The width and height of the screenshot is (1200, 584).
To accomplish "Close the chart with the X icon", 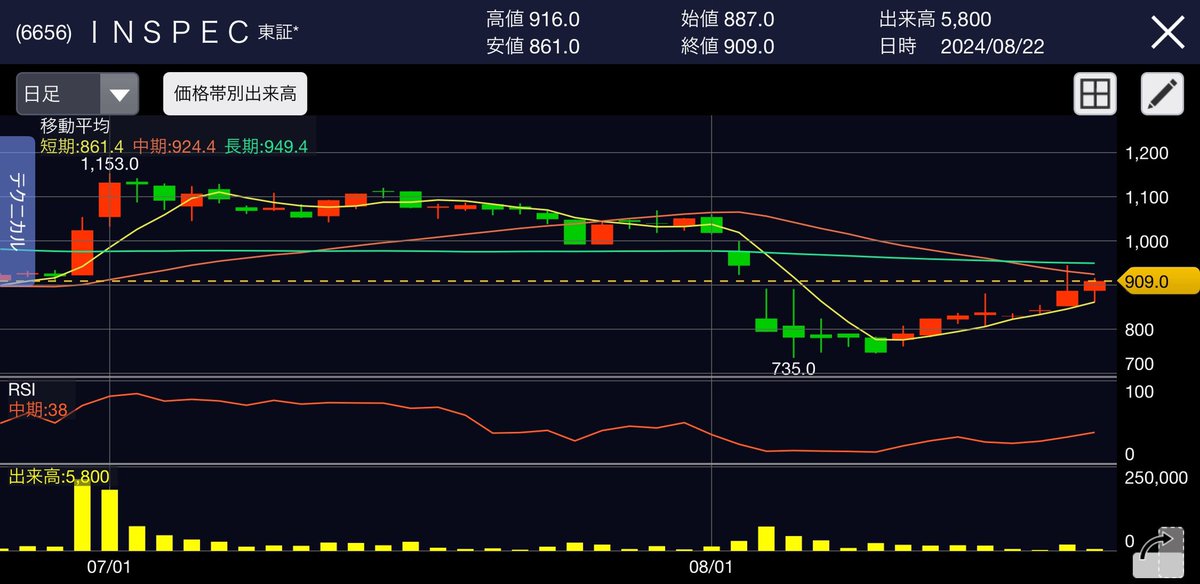I will point(1167,33).
